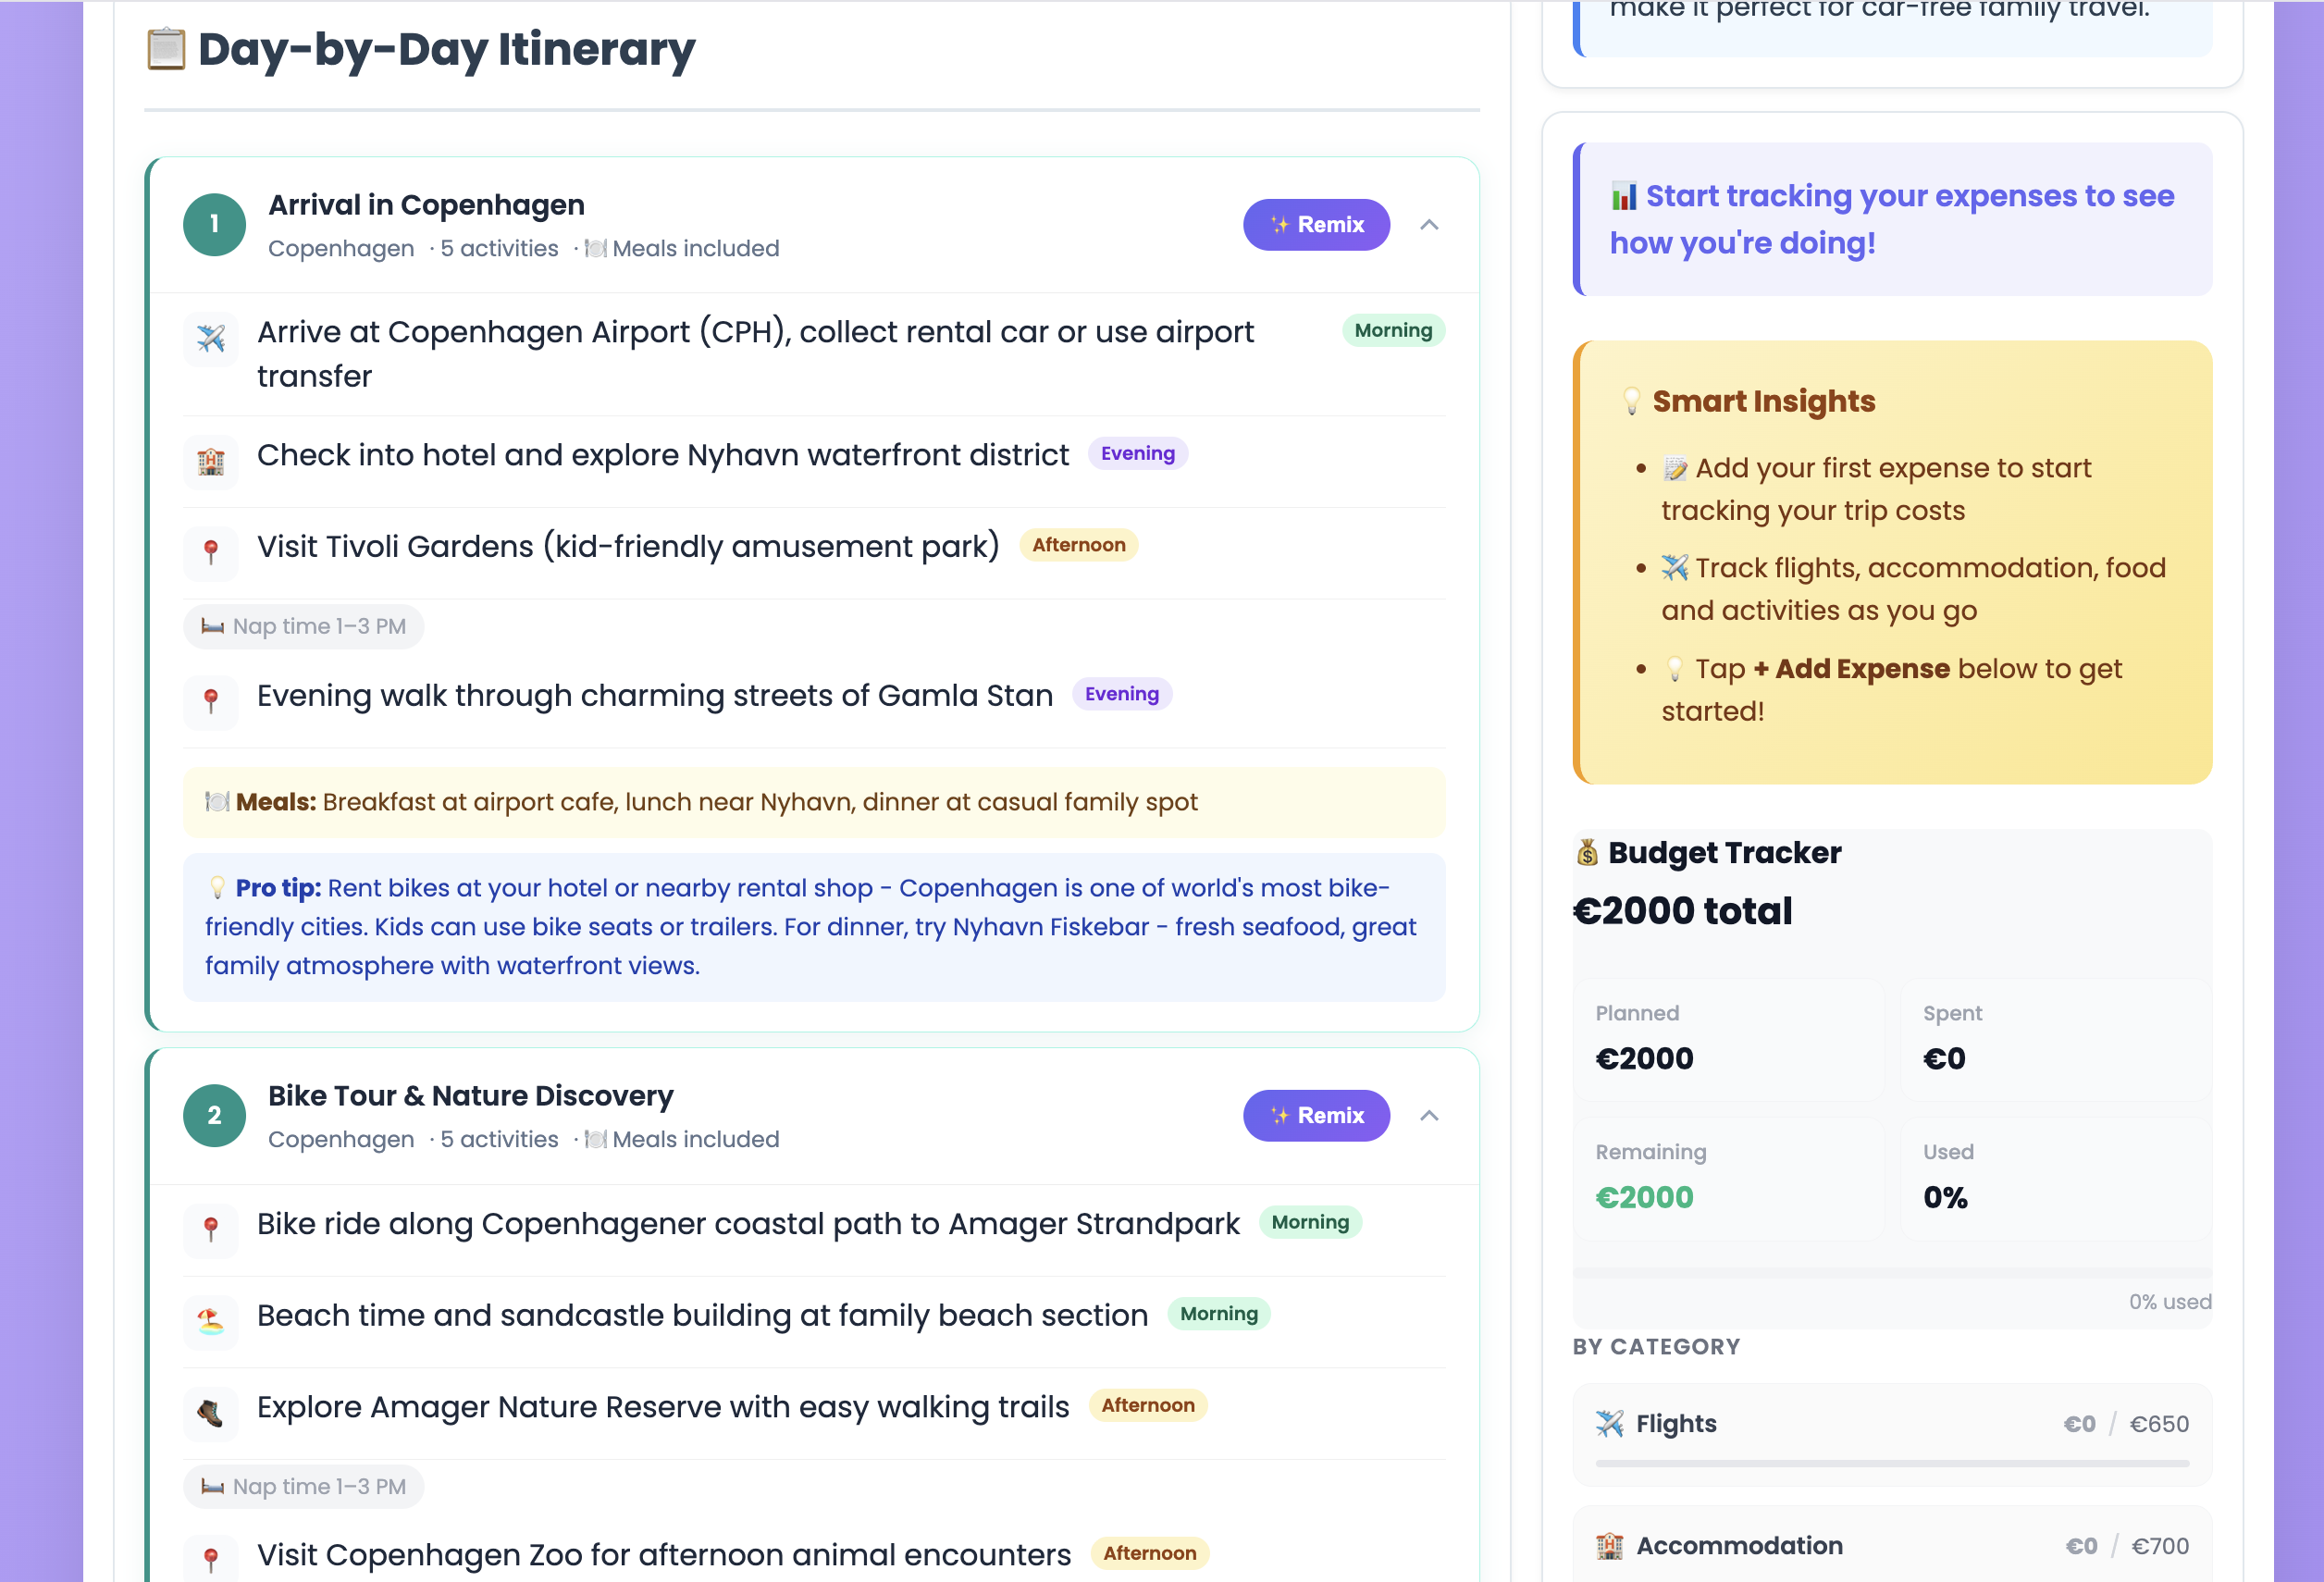The image size is (2324, 1582).
Task: Click the bar chart icon in tracking banner
Action: 1624,196
